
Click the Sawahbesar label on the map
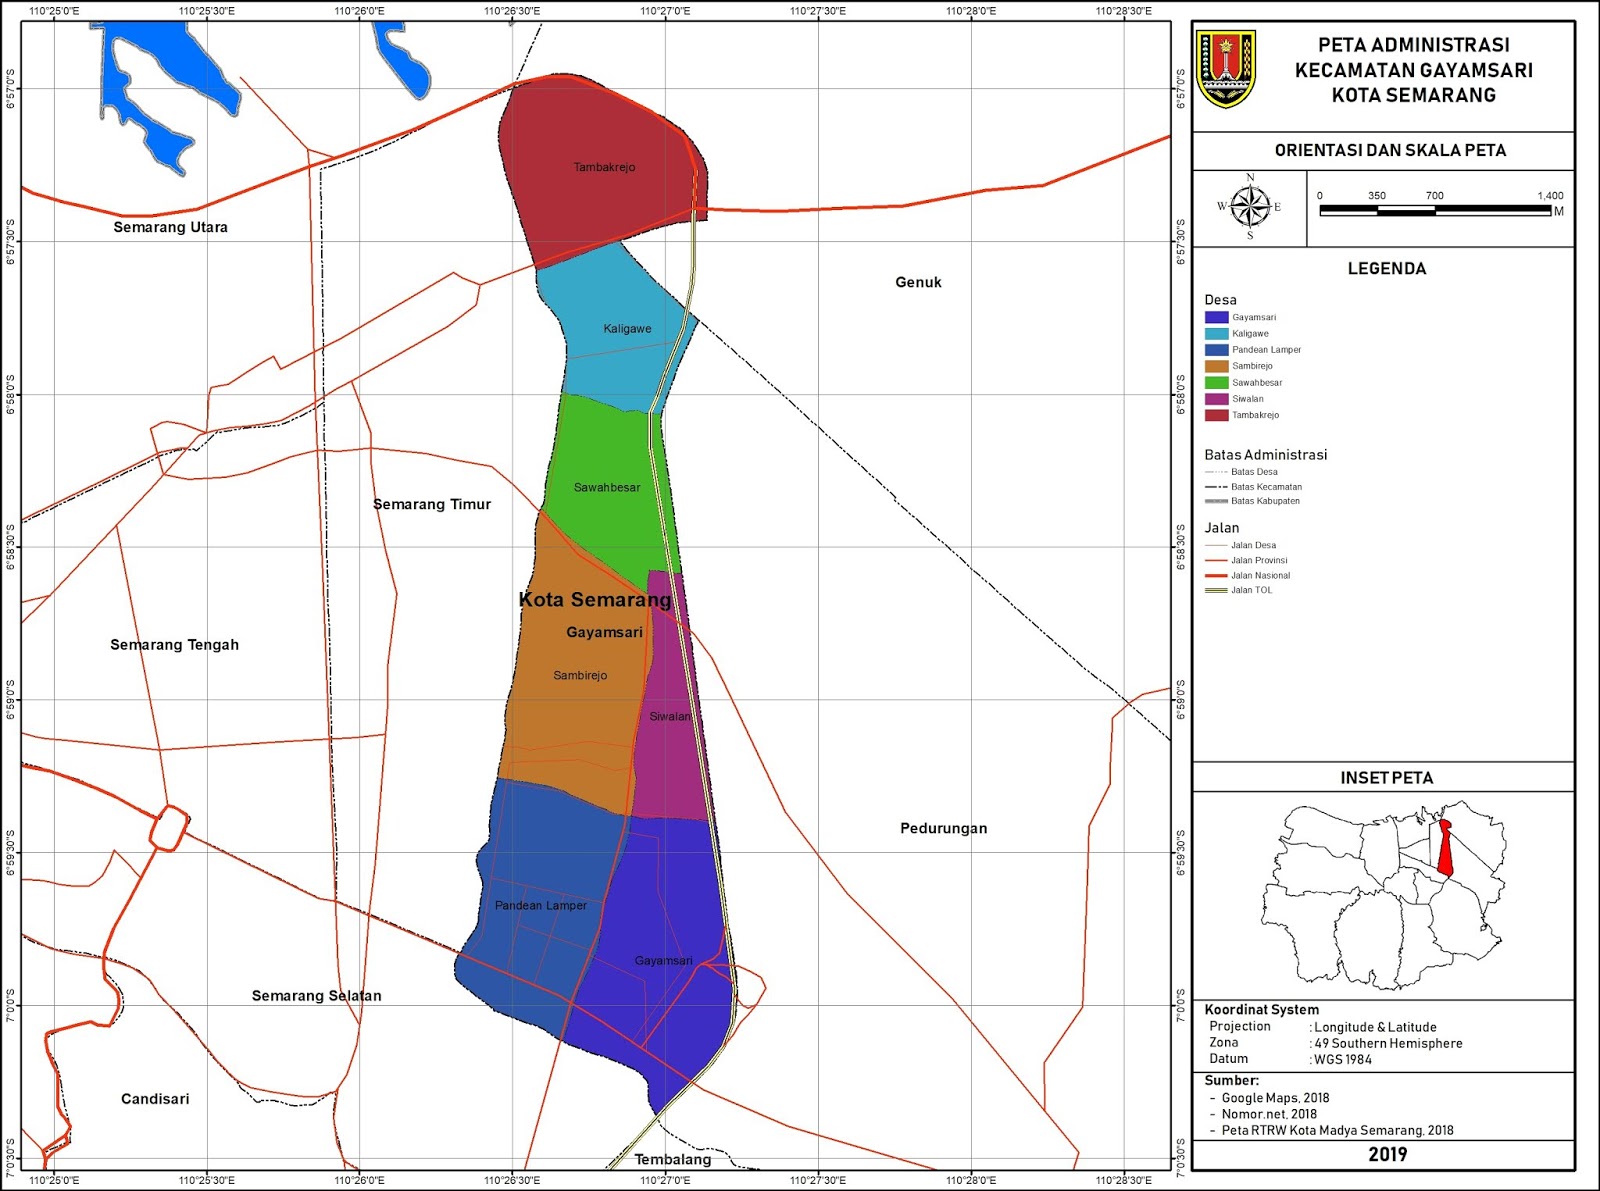click(x=607, y=487)
